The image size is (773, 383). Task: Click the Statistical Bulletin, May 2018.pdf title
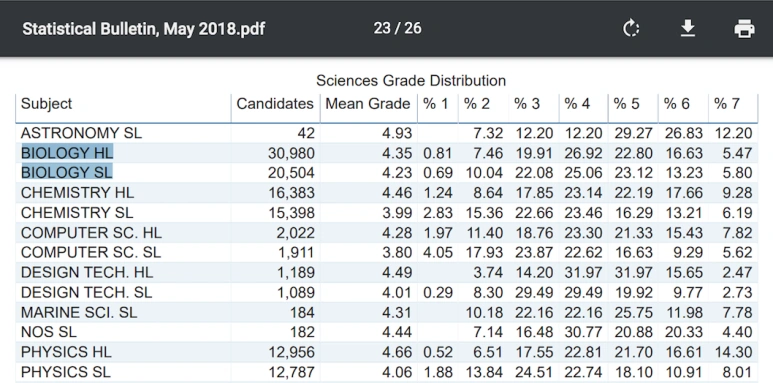[143, 29]
